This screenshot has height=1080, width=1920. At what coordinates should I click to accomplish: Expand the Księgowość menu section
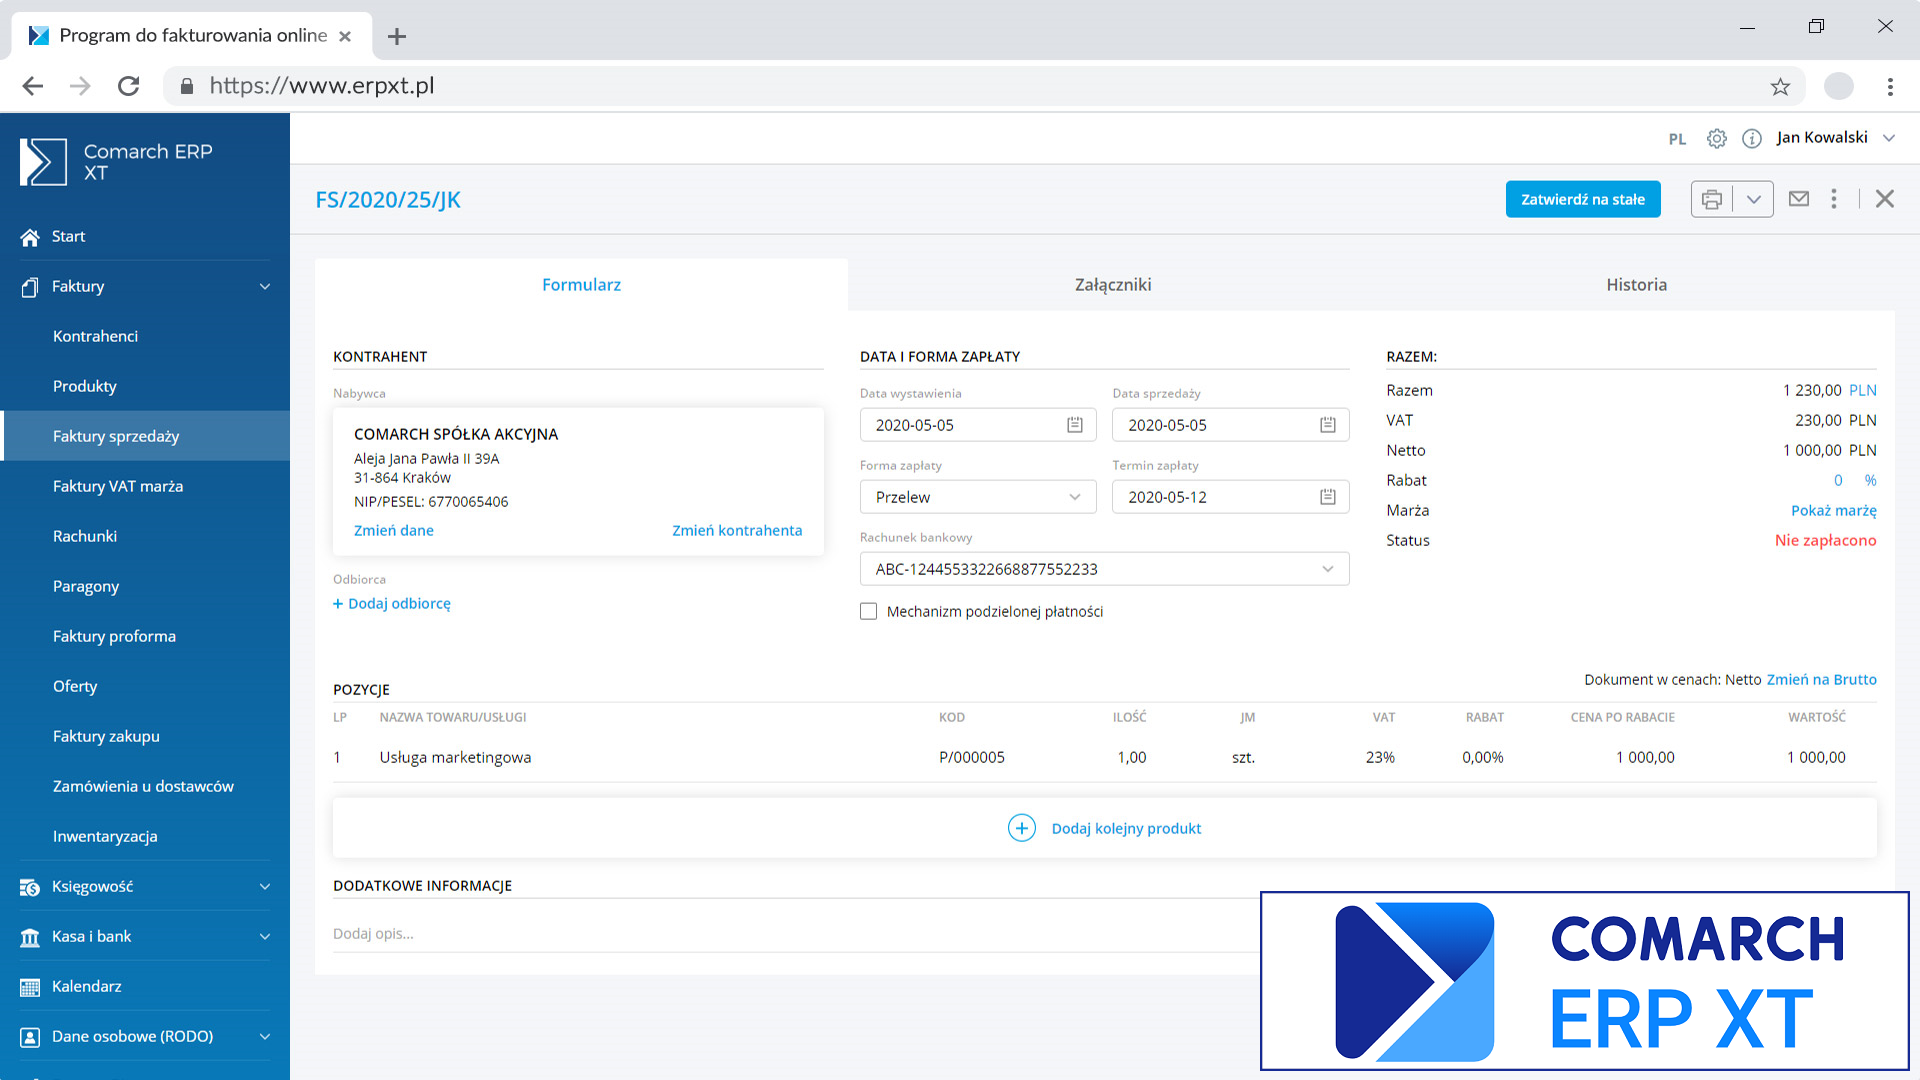[x=265, y=887]
